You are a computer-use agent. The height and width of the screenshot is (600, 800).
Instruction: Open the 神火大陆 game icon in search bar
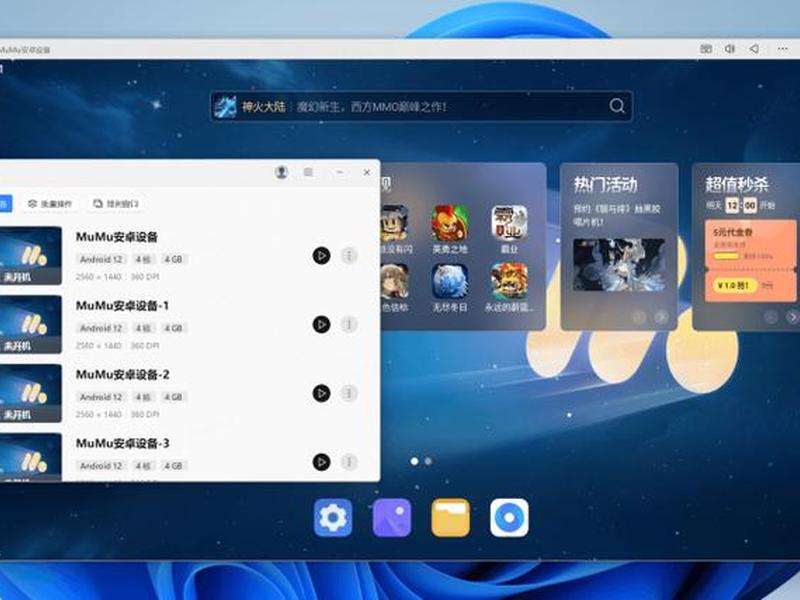(225, 107)
